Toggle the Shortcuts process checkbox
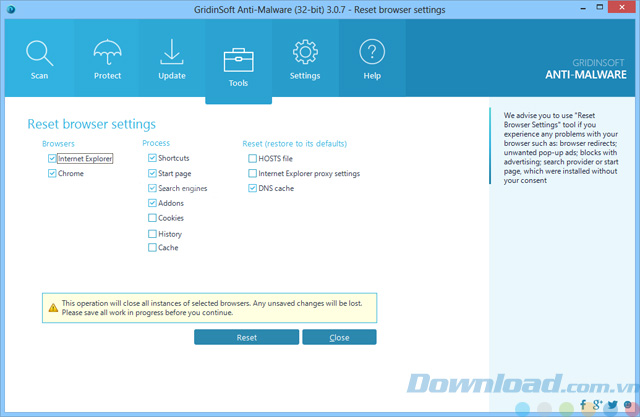This screenshot has height=417, width=640. pos(152,158)
